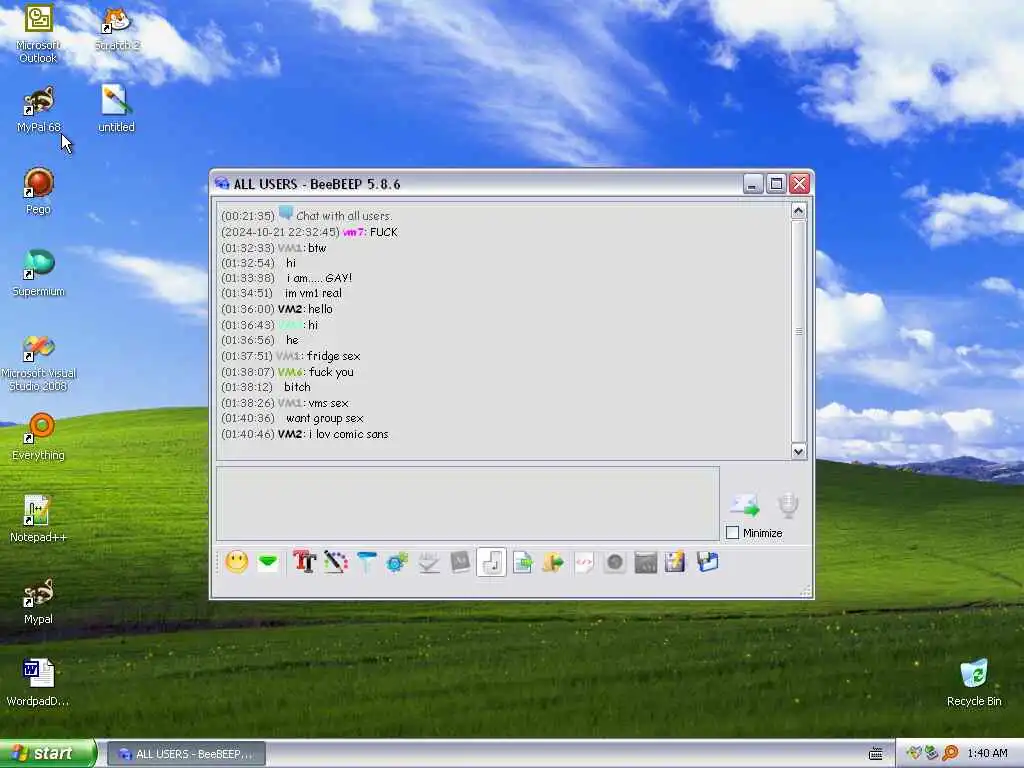Select the Recycle Bin icon

[x=974, y=684]
